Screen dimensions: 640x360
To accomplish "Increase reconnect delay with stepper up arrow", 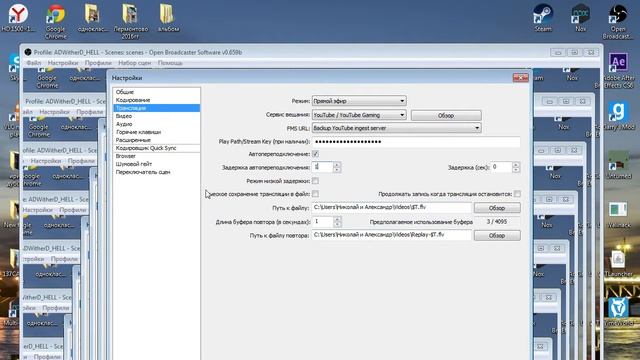I will tap(337, 164).
